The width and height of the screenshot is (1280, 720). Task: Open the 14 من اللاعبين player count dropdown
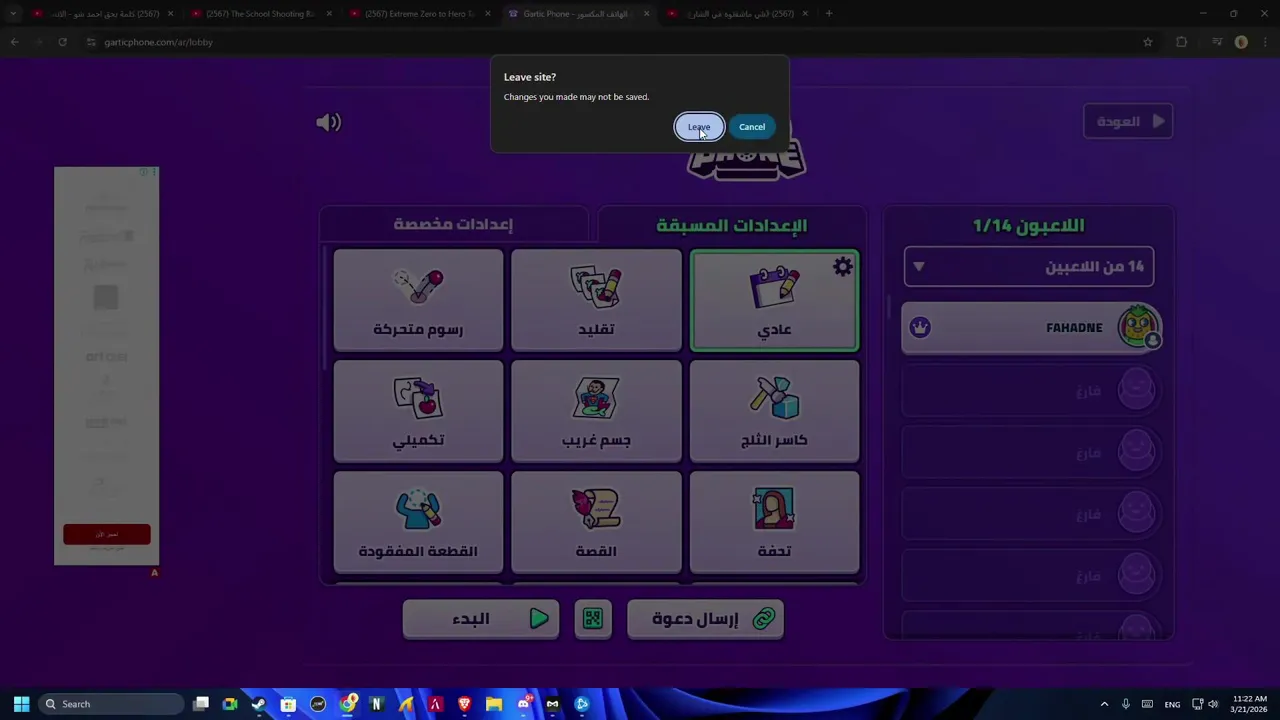[1029, 267]
